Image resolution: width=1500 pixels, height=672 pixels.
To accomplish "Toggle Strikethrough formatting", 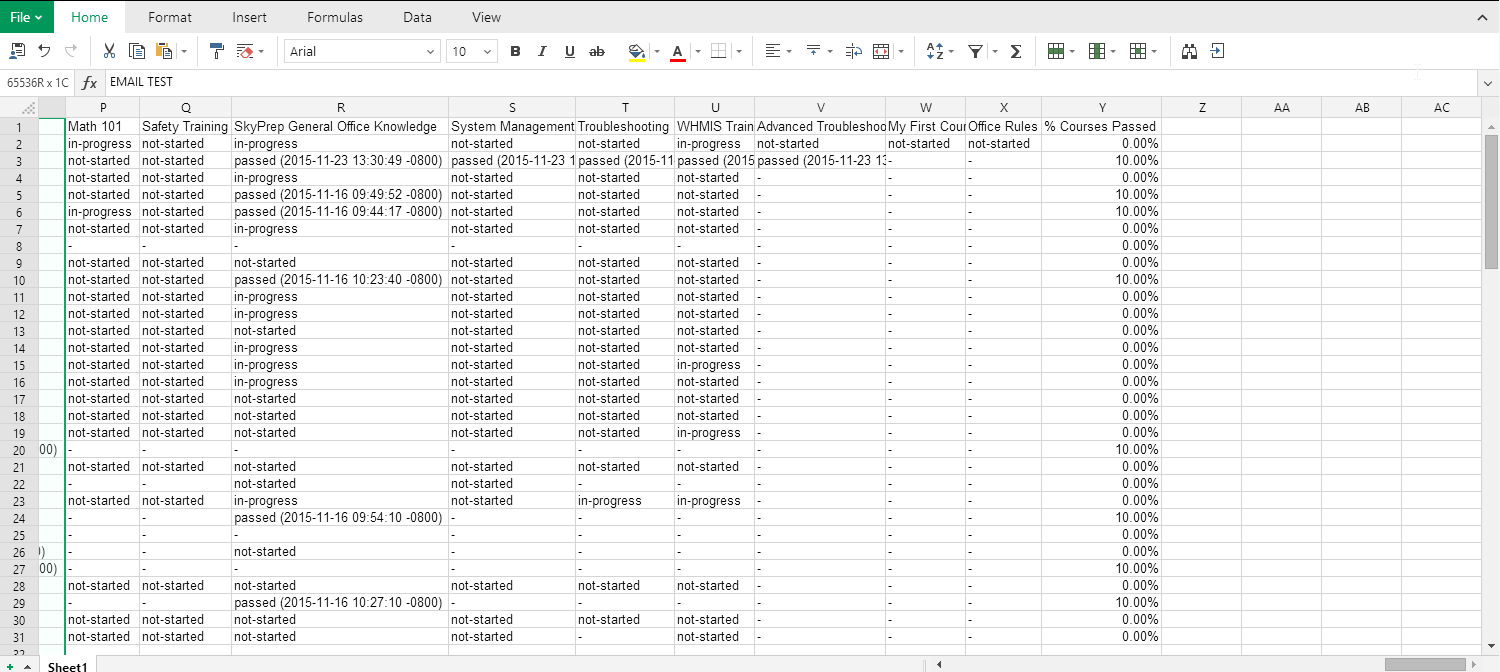I will pos(597,51).
